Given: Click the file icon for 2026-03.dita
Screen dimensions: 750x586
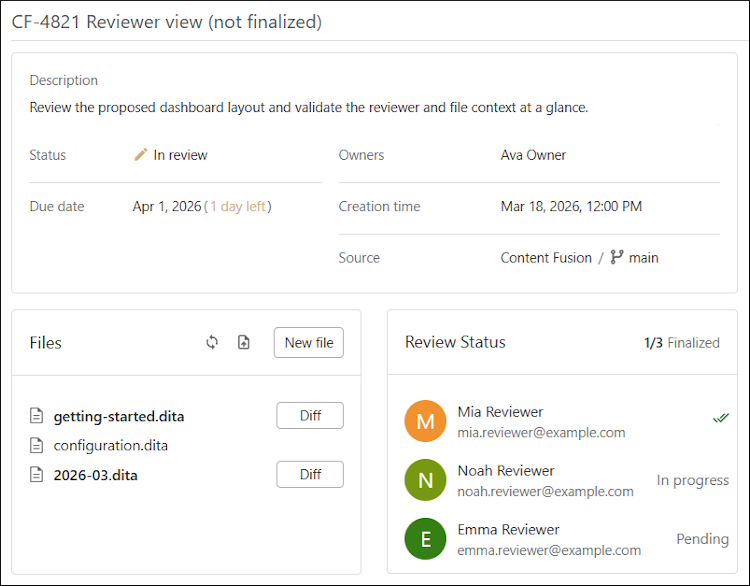Looking at the screenshot, I should click(37, 475).
